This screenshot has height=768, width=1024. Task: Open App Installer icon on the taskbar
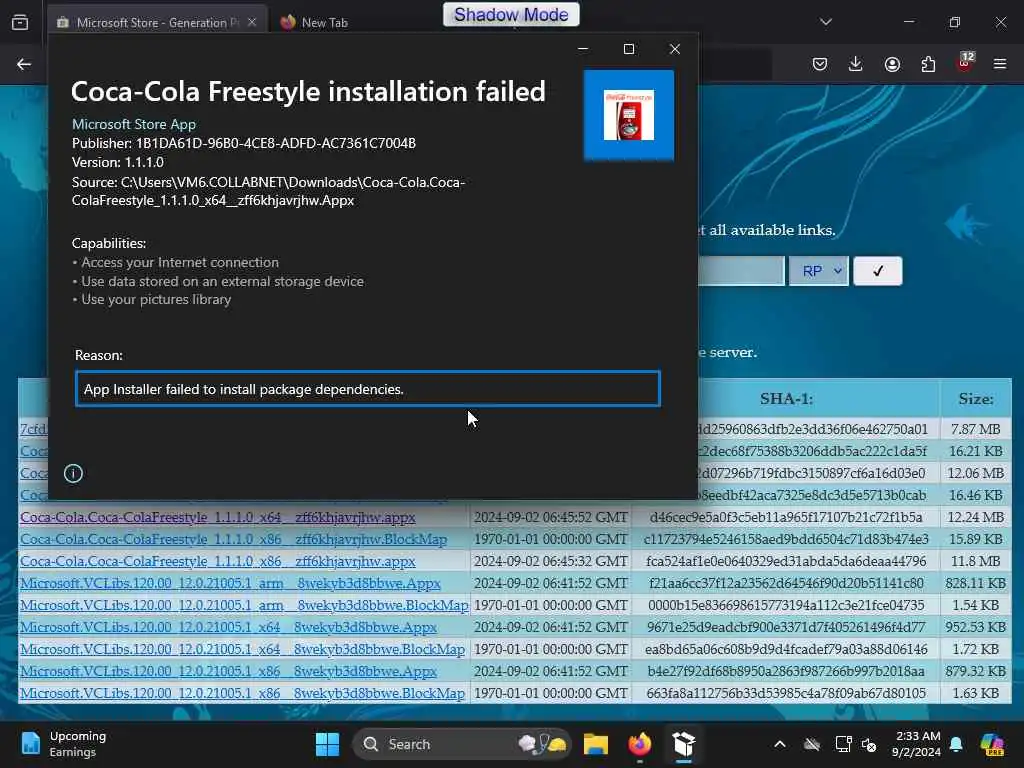point(683,744)
